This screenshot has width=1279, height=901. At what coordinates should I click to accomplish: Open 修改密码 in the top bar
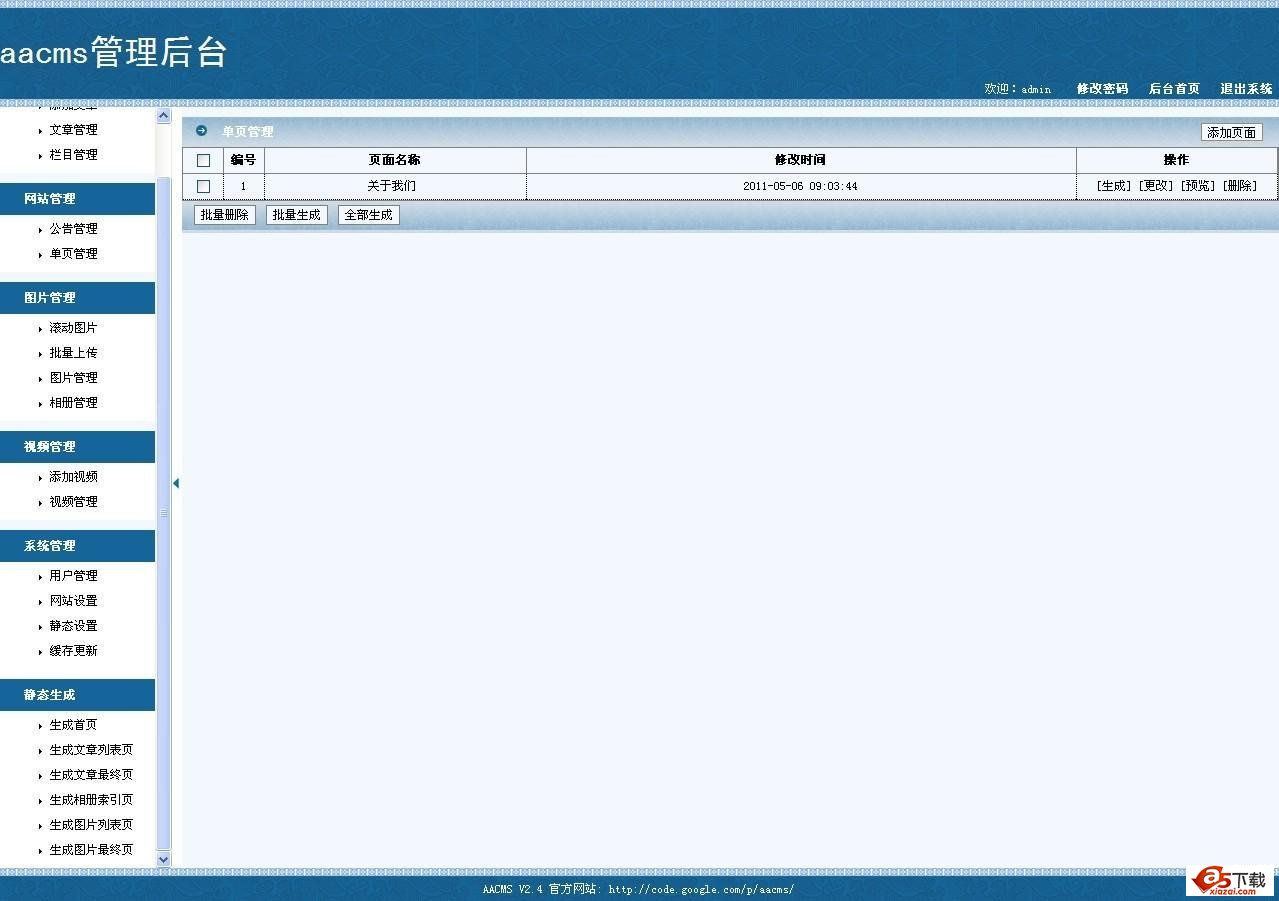[x=1102, y=89]
